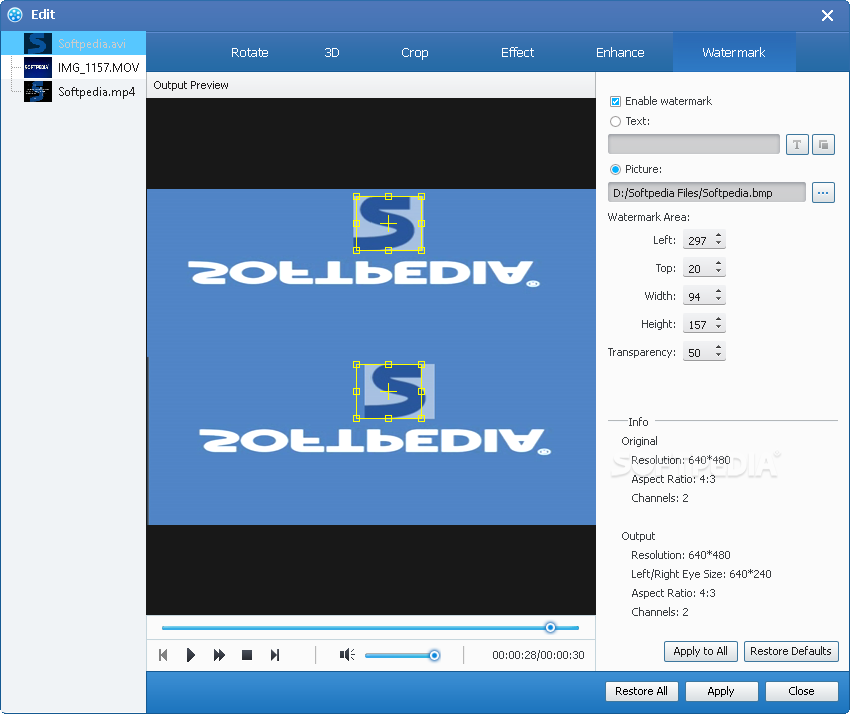
Task: Open the Crop tab
Action: pos(415,53)
